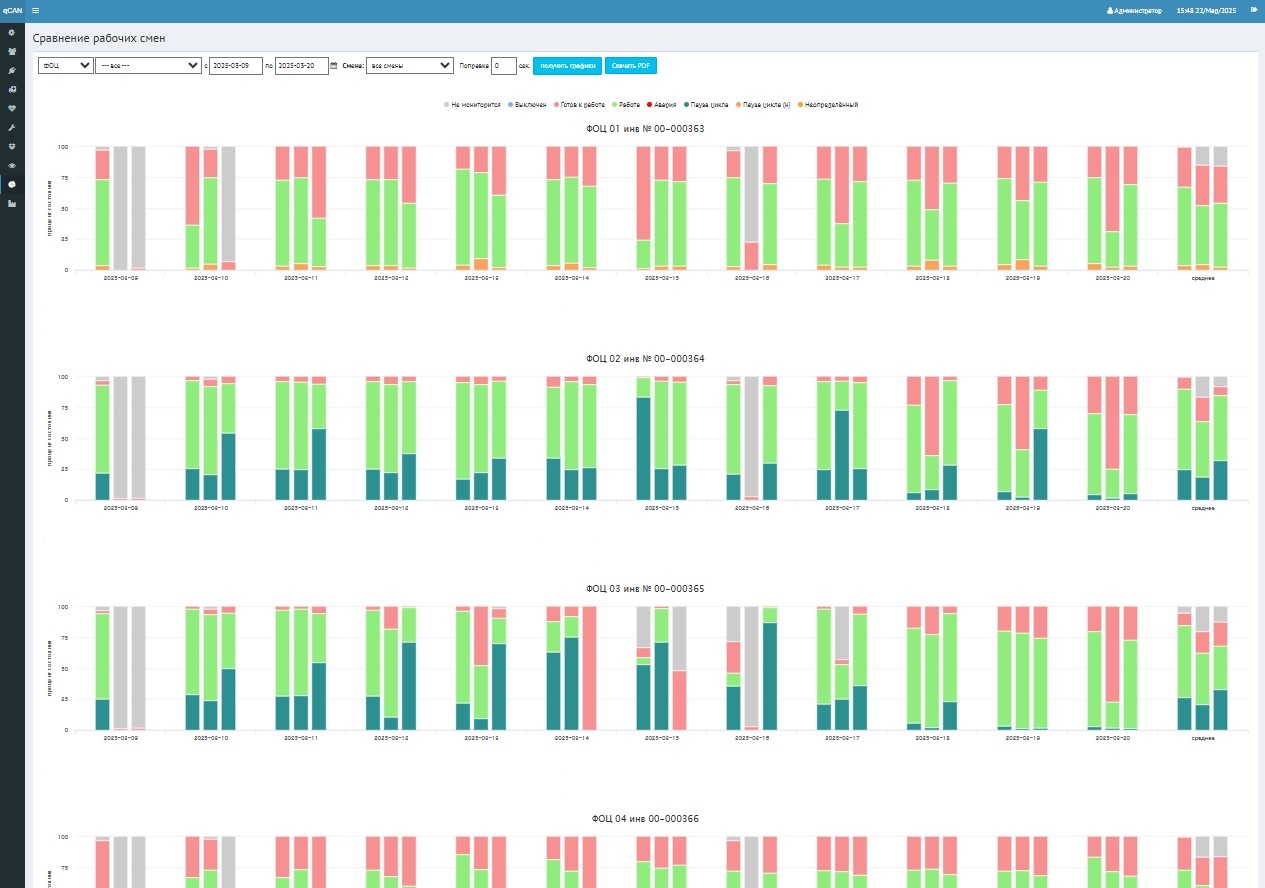The height and width of the screenshot is (888, 1265).
Task: Click the chart title 'ФОЦ 04 инв 00-000366'
Action: tap(645, 819)
